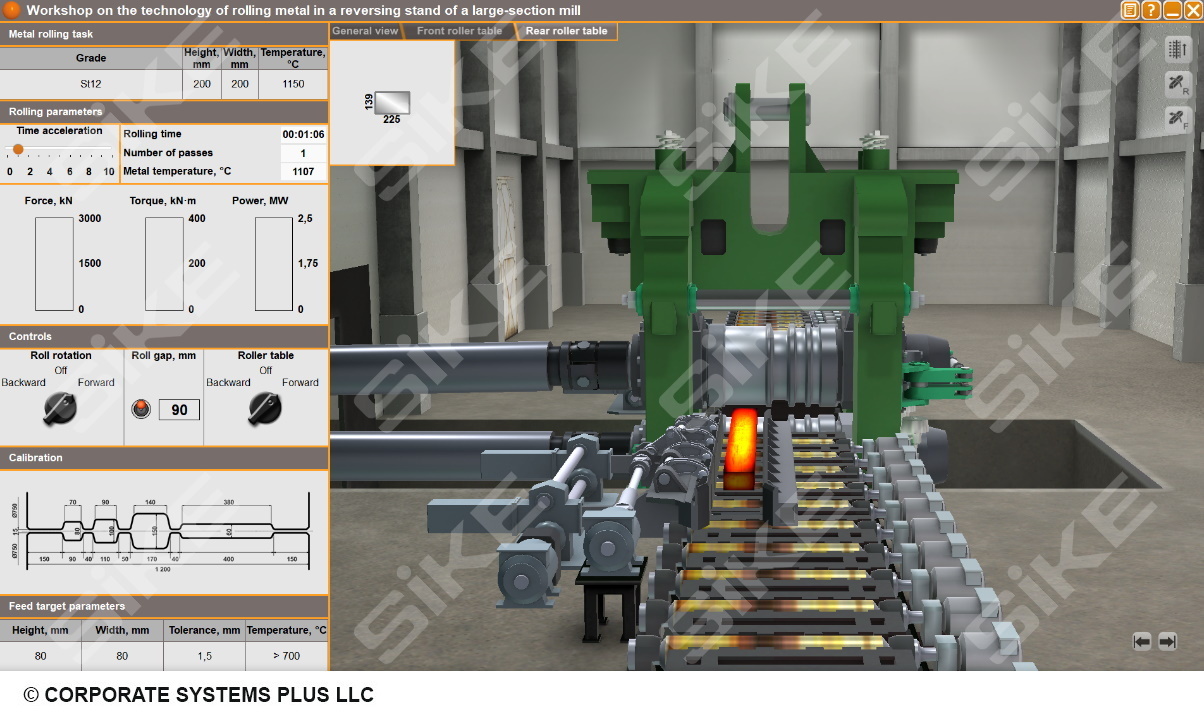Open the help question mark icon
Image resolution: width=1204 pixels, height=714 pixels.
point(1151,11)
